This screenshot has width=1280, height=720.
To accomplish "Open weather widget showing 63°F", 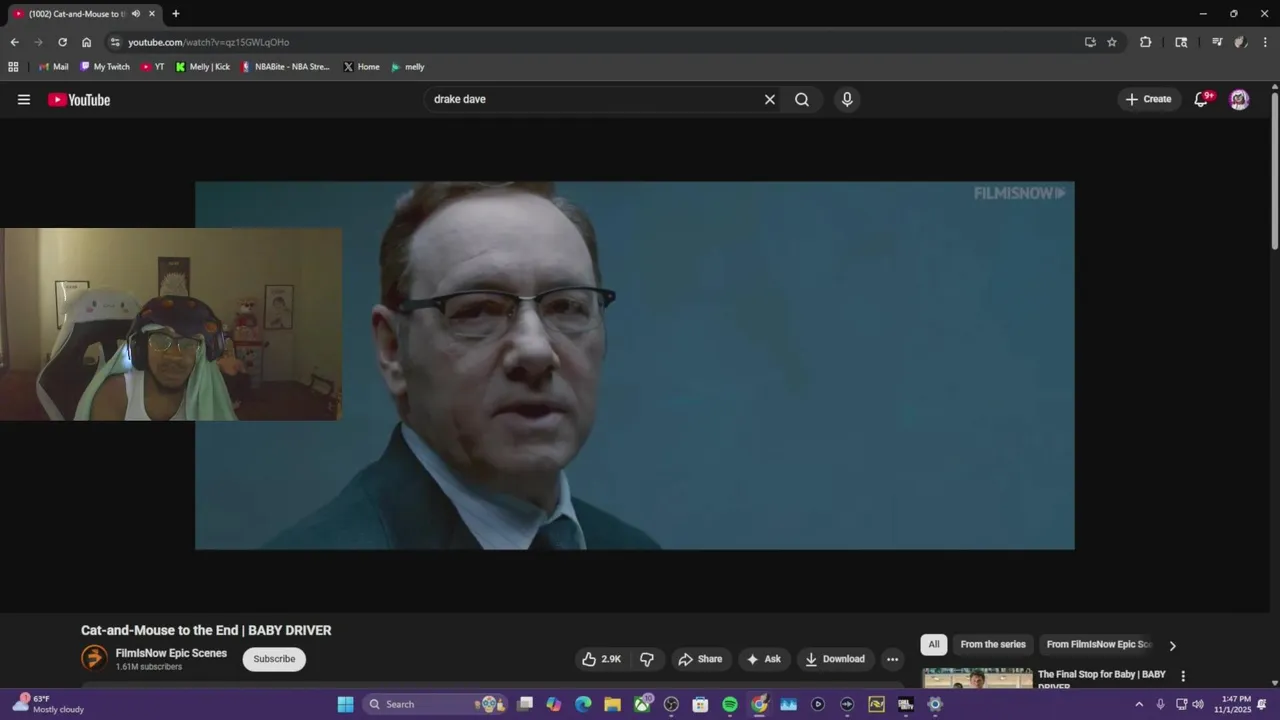I will point(48,704).
